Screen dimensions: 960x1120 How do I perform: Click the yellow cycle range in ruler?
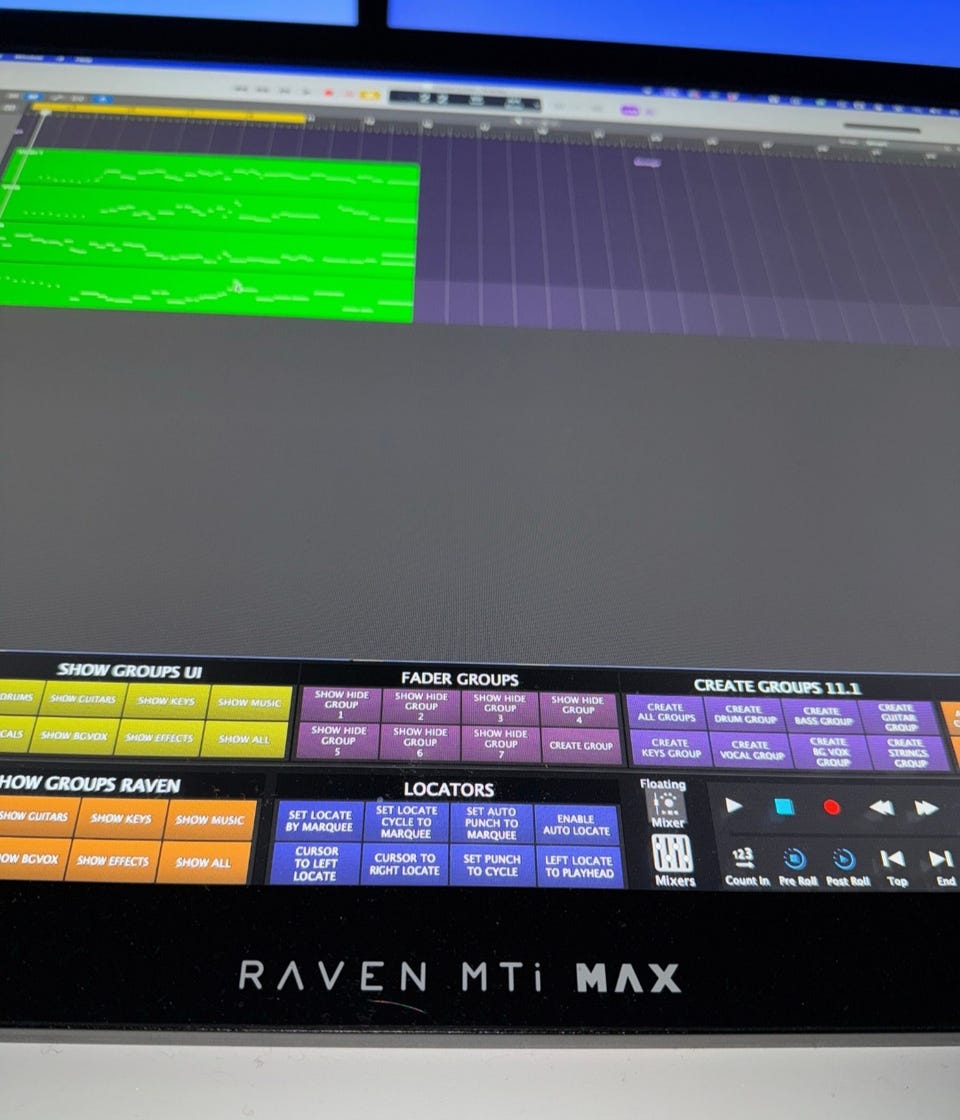(x=169, y=113)
